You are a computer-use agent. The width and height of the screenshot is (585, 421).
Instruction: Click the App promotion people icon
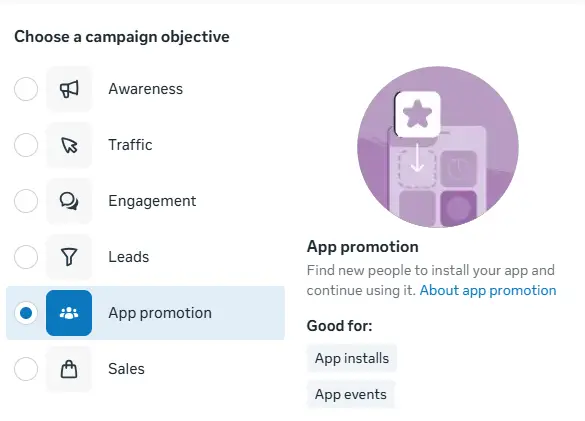69,313
